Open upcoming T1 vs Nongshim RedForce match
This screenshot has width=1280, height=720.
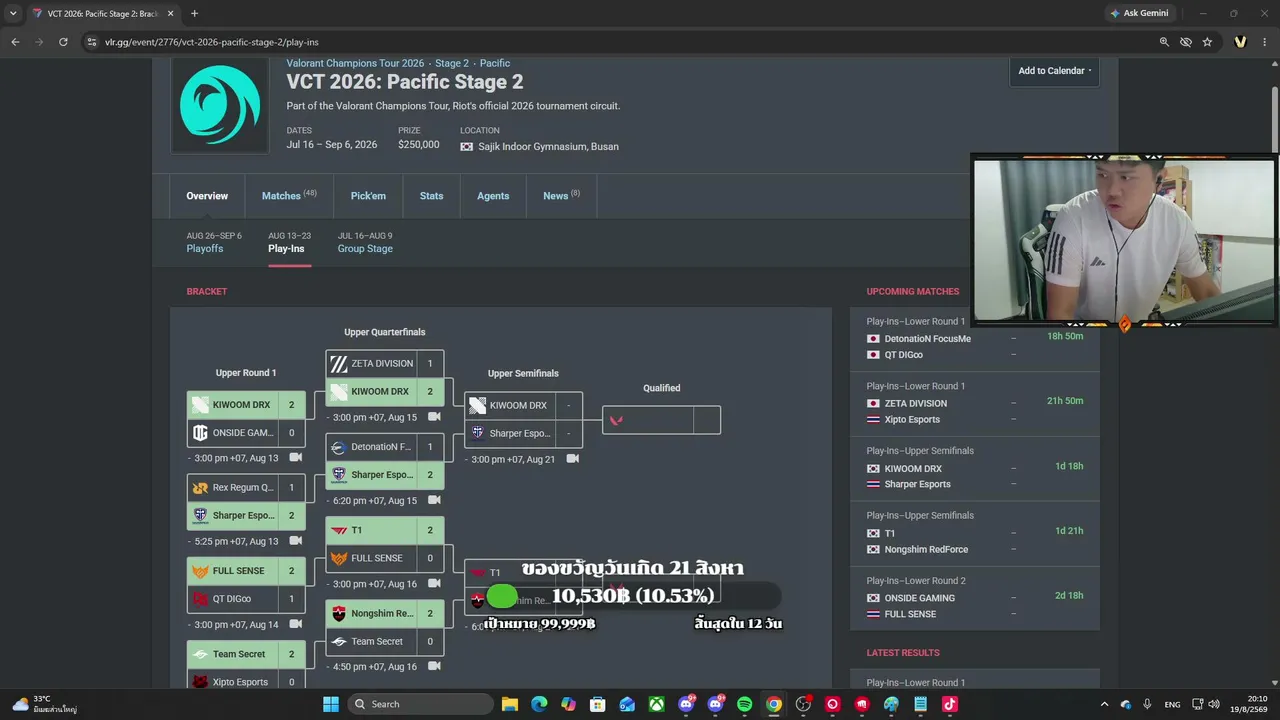[975, 533]
